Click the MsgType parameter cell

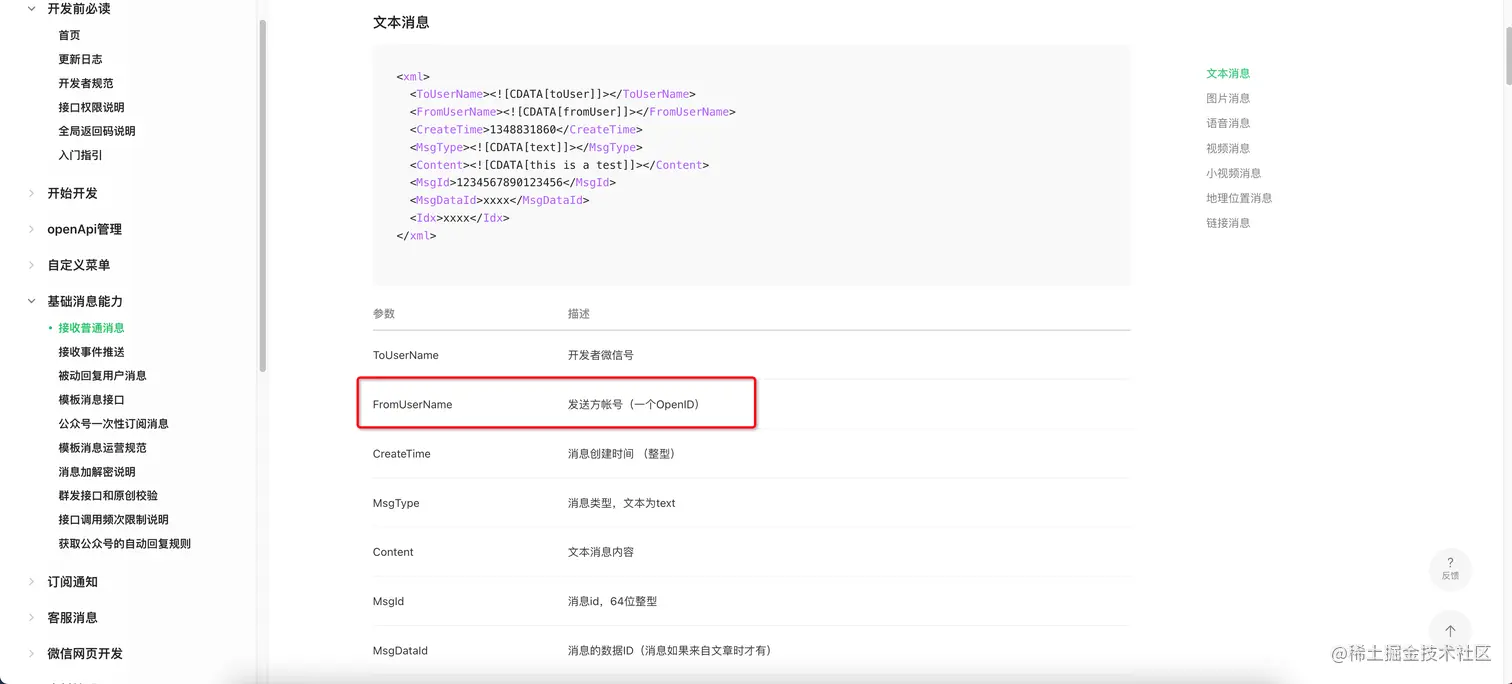point(396,503)
